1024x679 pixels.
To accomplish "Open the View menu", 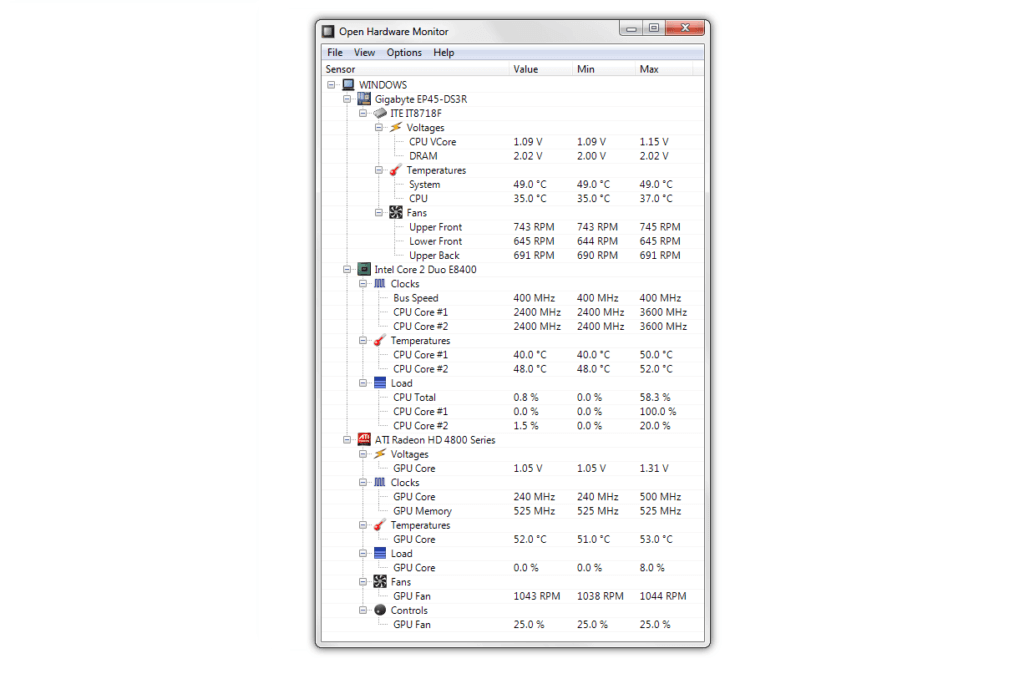I will pyautogui.click(x=364, y=53).
